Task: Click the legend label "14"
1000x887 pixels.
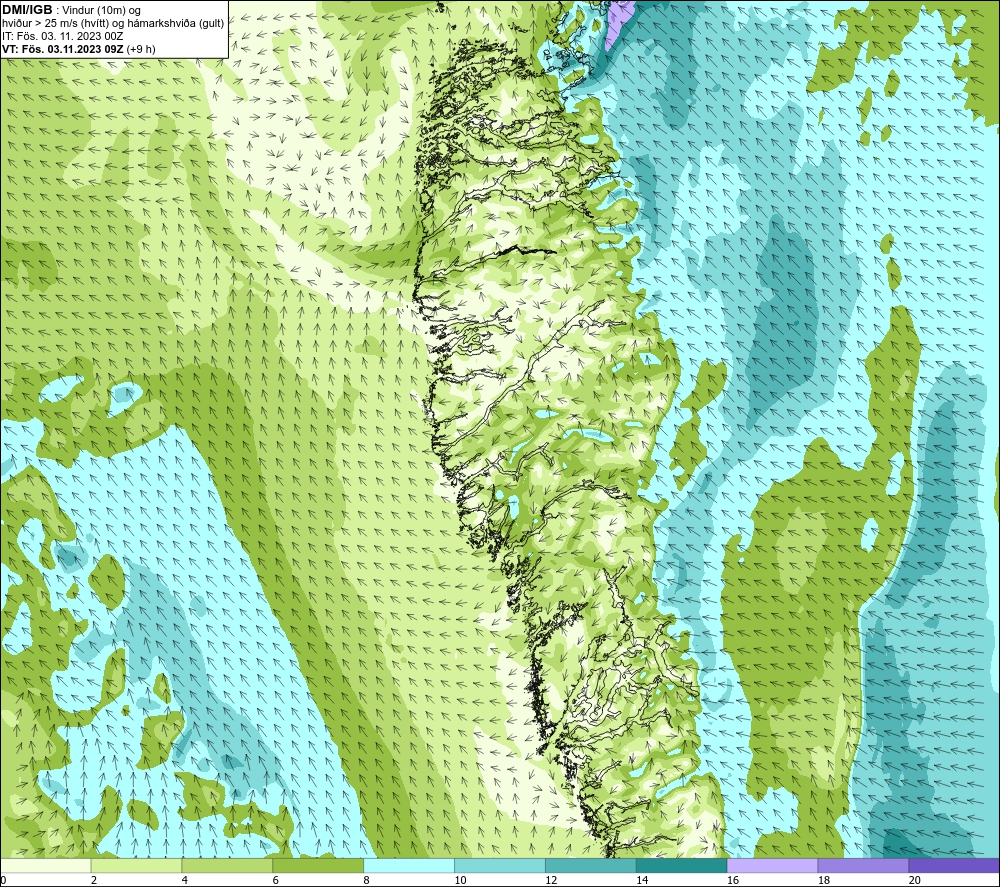Action: pos(642,880)
